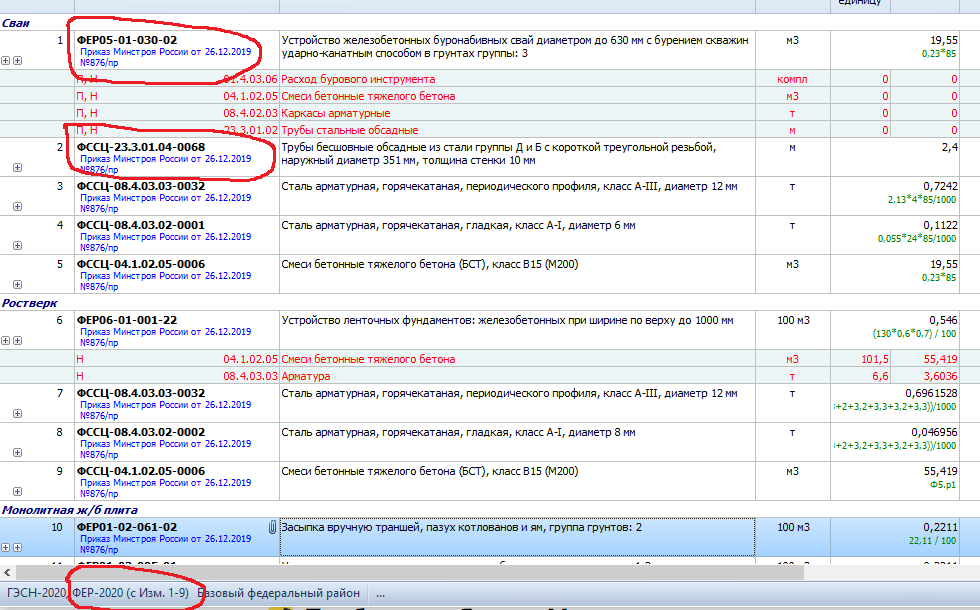Click red value 6,6 in Арматура row
This screenshot has width=980, height=610.
click(880, 376)
